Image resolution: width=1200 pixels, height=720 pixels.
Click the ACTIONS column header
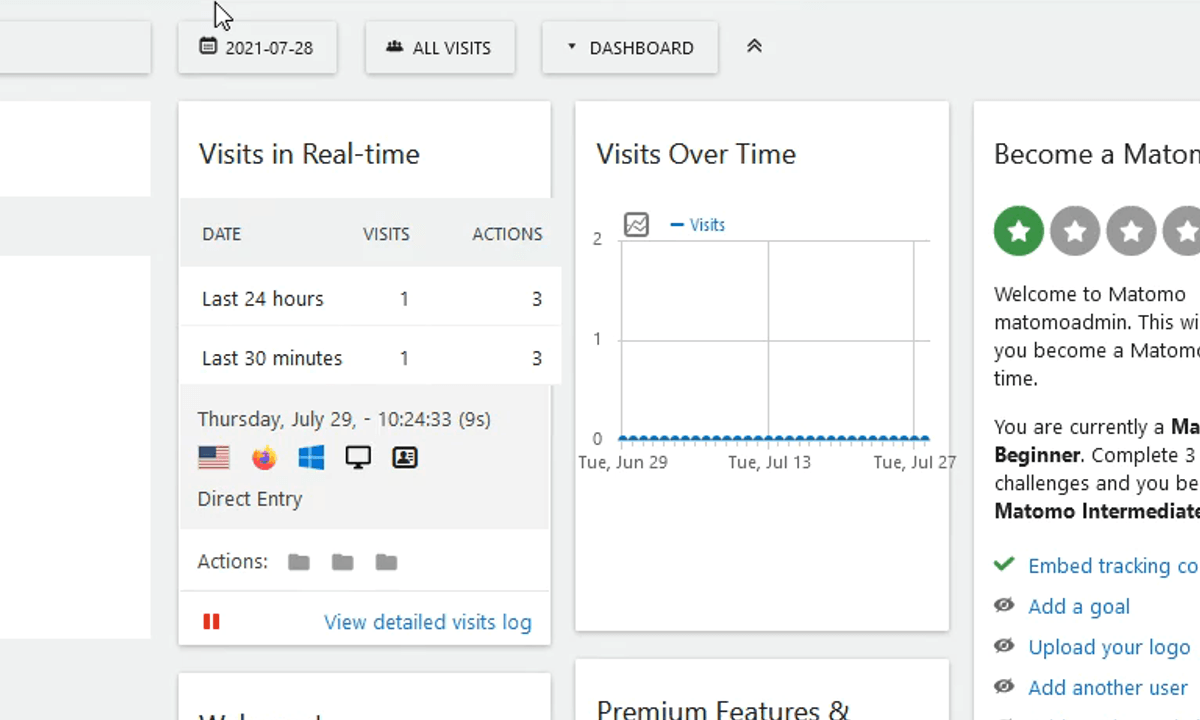pyautogui.click(x=507, y=234)
